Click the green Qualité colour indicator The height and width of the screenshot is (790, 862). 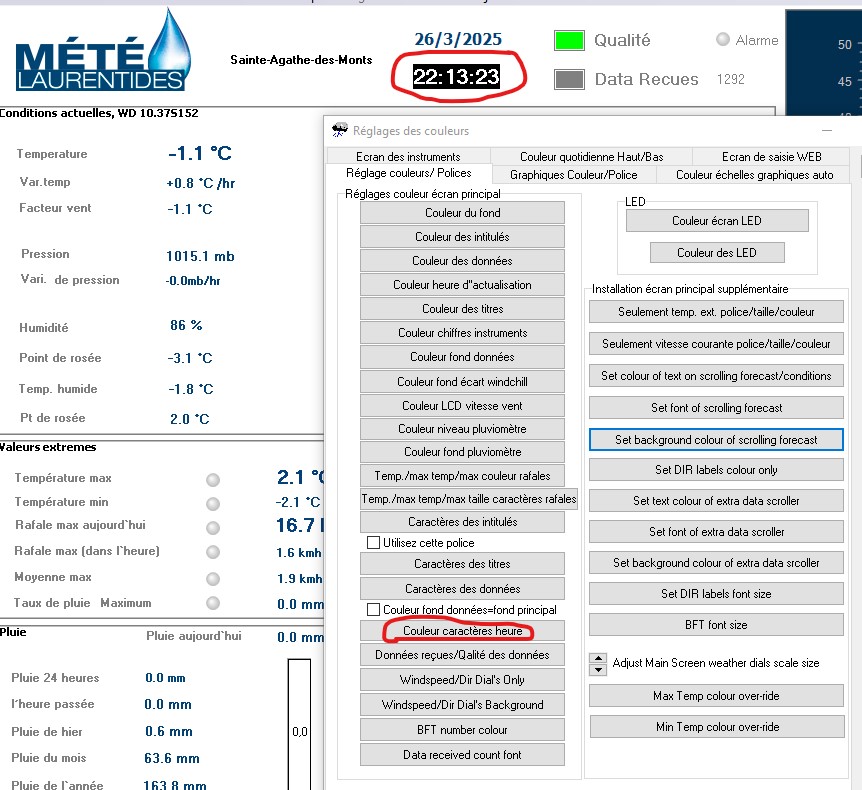[x=569, y=41]
